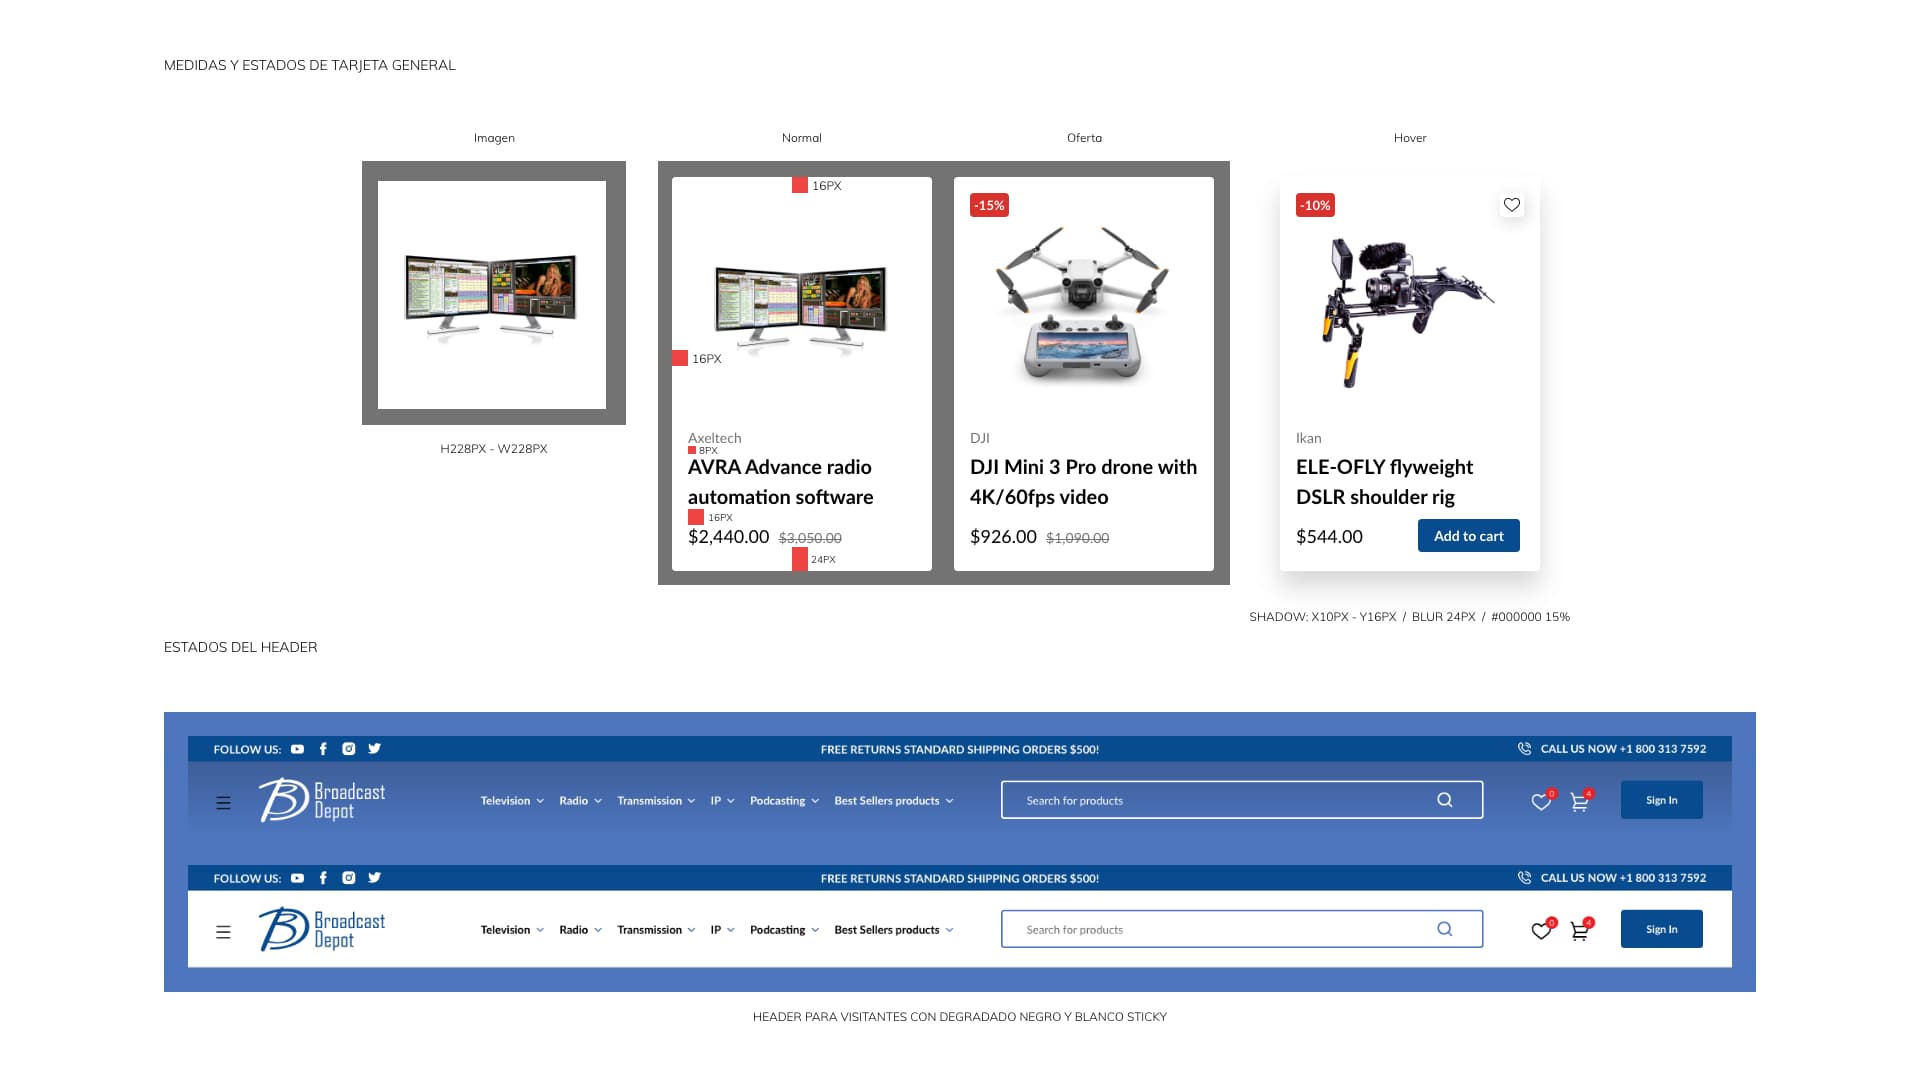
Task: Click the $544.00 price
Action: click(x=1329, y=537)
